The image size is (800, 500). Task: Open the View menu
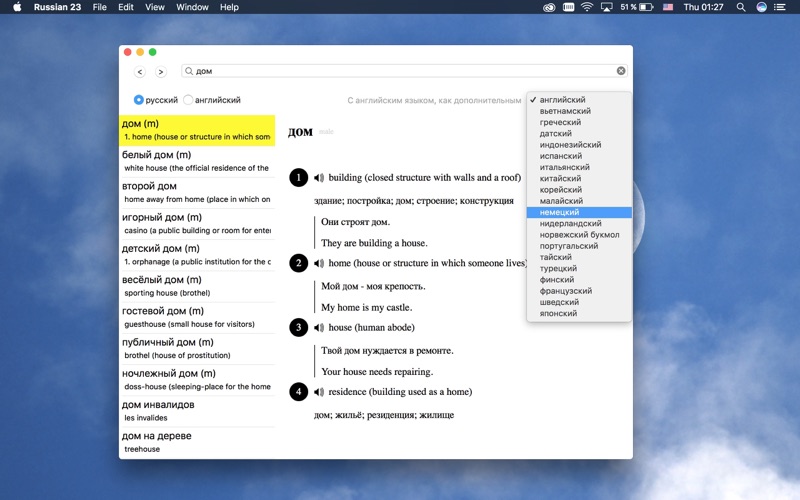tap(155, 7)
